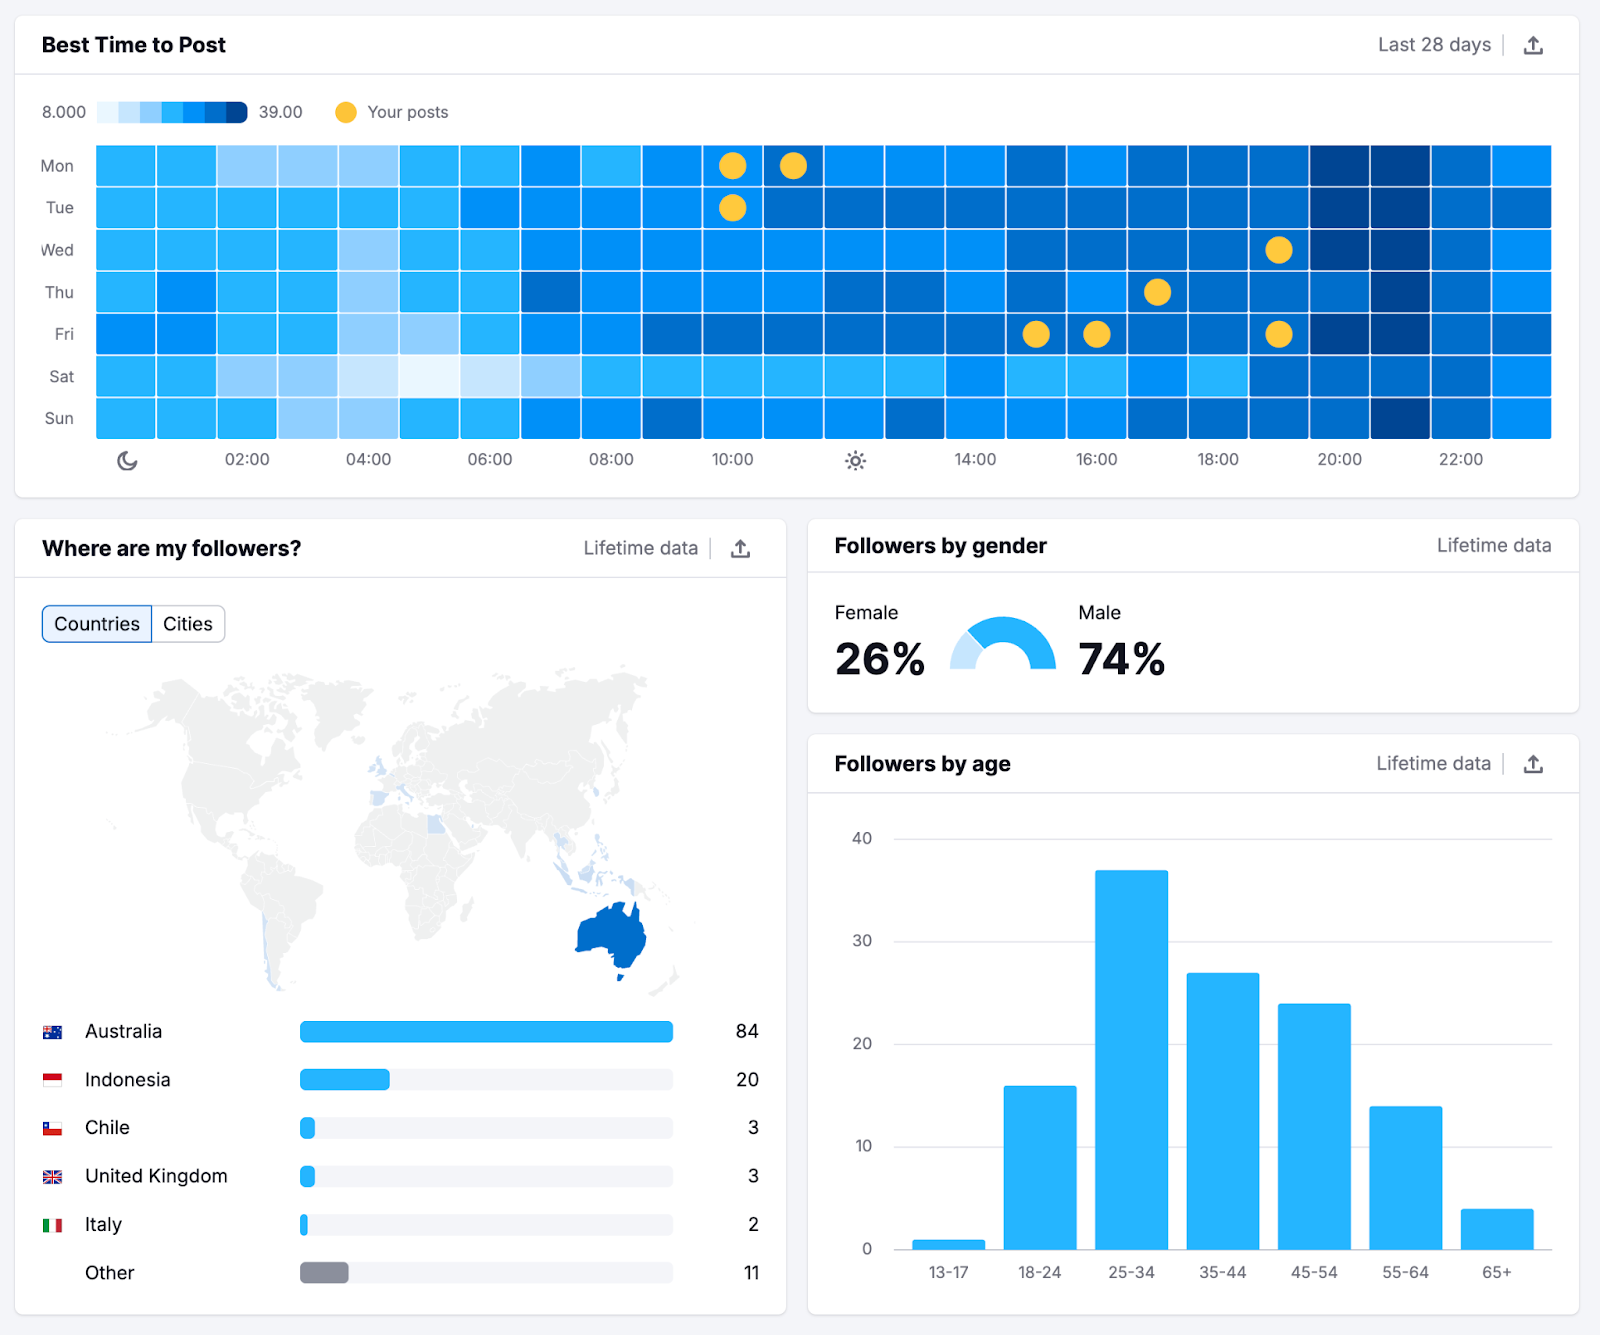
Task: Select the 25-34 age bar
Action: pos(1131,1060)
